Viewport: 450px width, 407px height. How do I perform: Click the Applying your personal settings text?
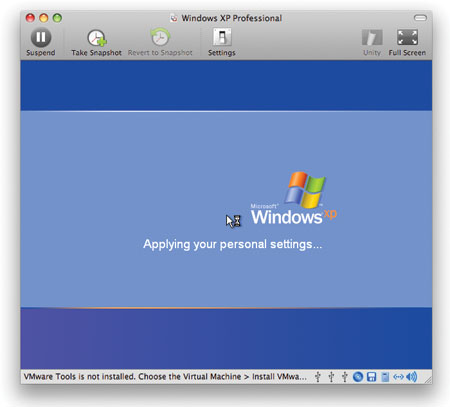point(233,244)
